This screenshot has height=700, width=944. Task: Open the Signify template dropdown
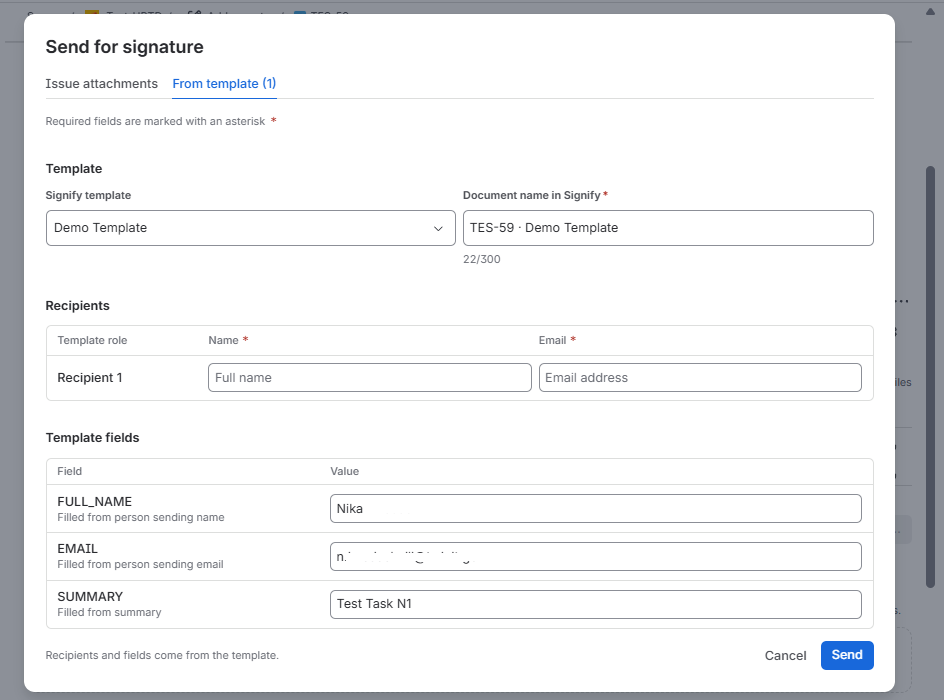(250, 228)
